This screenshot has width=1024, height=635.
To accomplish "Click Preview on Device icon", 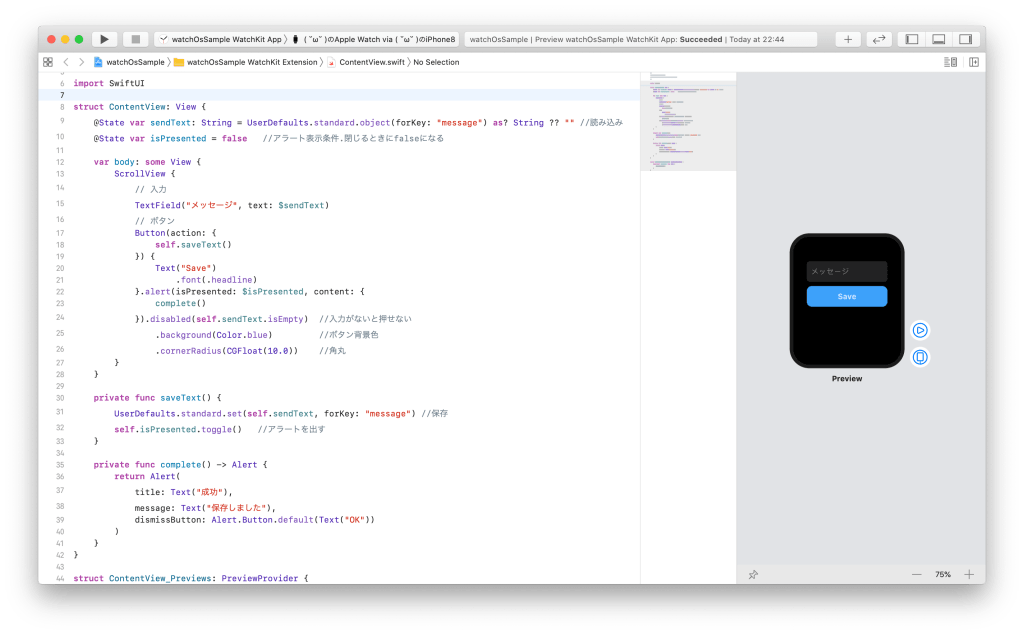I will [x=920, y=357].
